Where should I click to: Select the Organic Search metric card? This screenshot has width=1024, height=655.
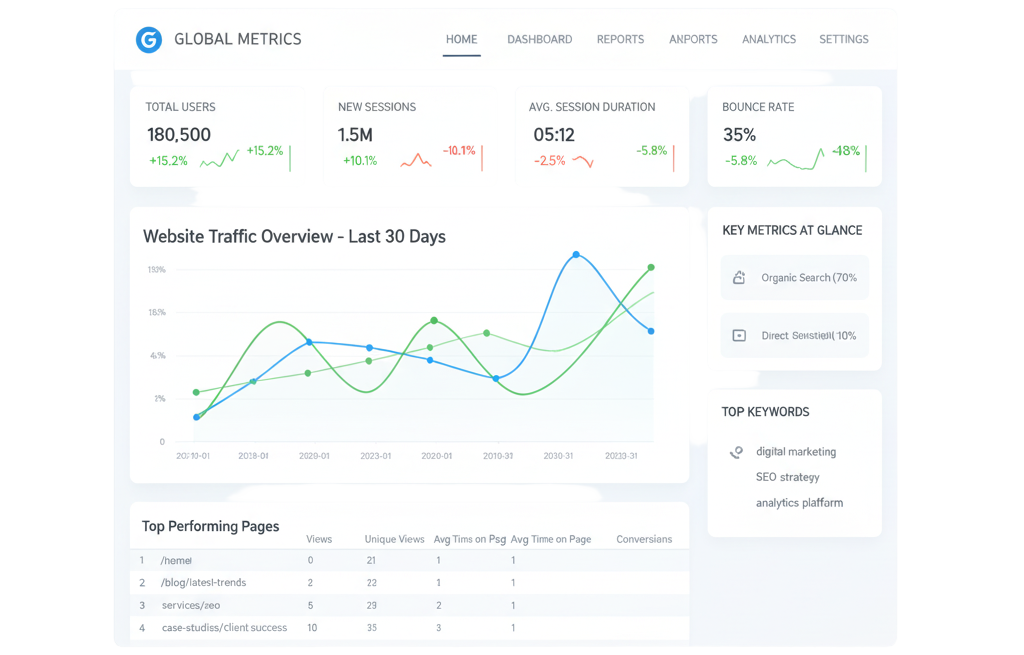(794, 278)
